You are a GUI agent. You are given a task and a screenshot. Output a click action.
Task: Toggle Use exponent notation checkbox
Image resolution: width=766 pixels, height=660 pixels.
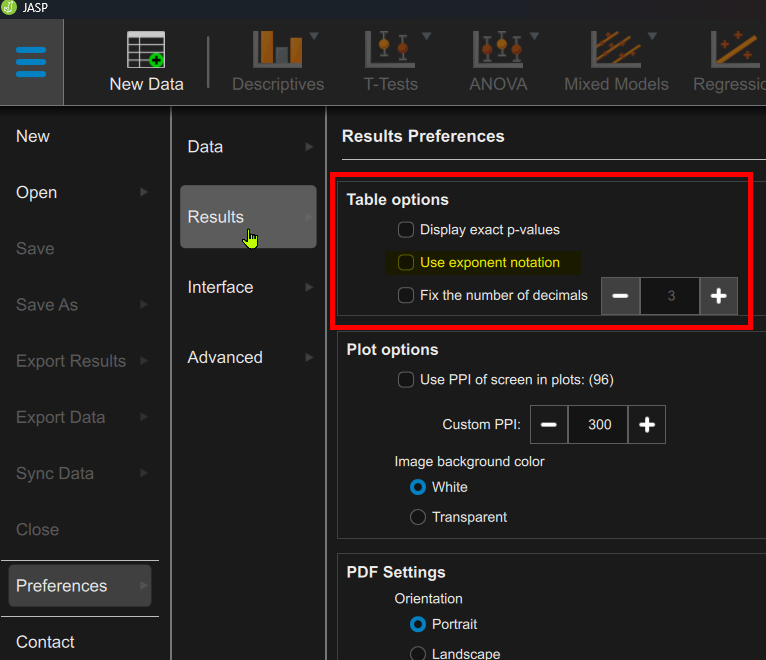[406, 263]
